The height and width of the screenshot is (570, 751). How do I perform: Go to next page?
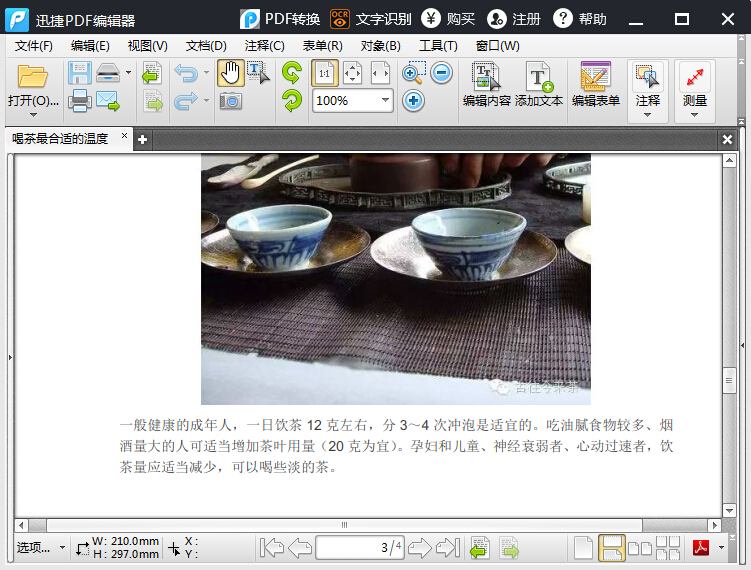420,548
